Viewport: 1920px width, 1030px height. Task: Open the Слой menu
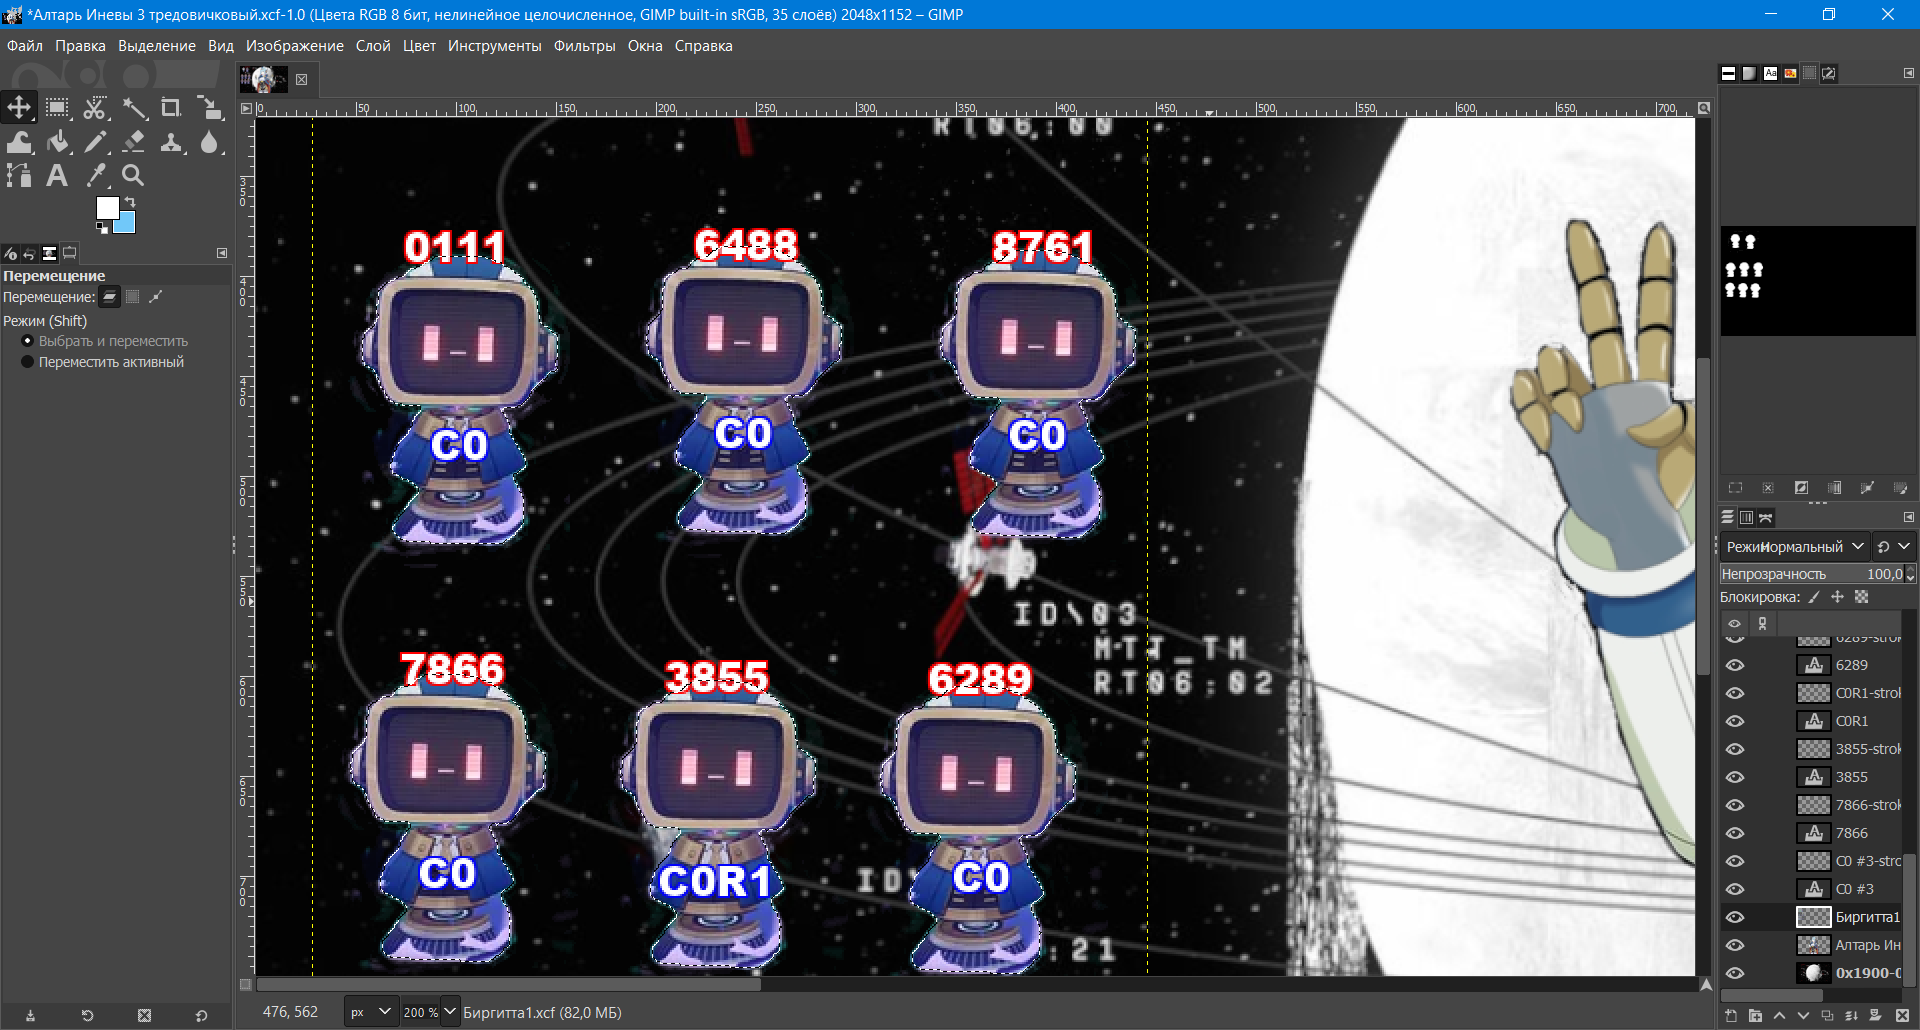coord(373,46)
